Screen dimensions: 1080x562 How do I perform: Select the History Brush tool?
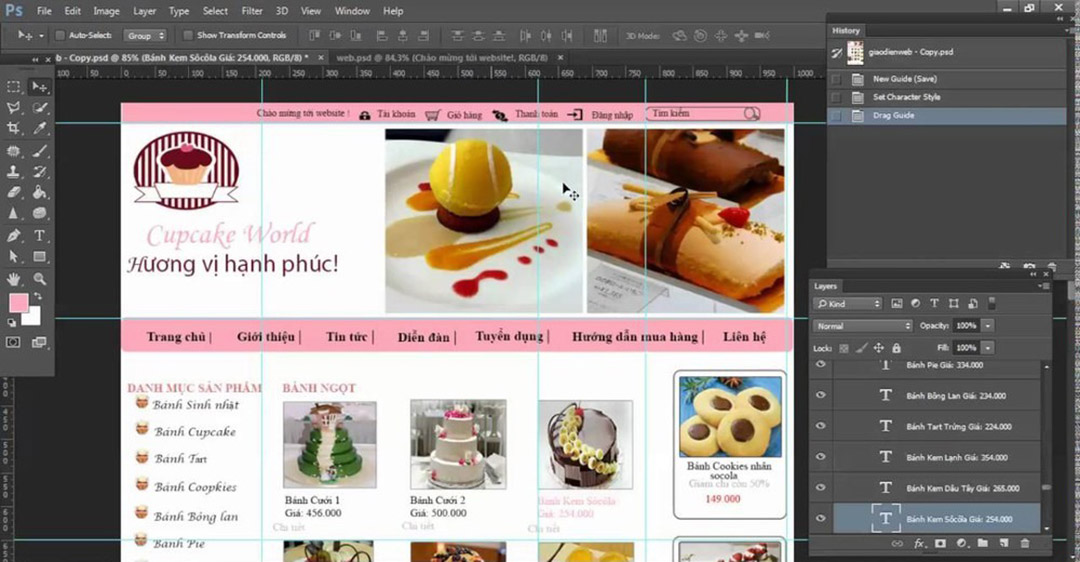point(39,171)
